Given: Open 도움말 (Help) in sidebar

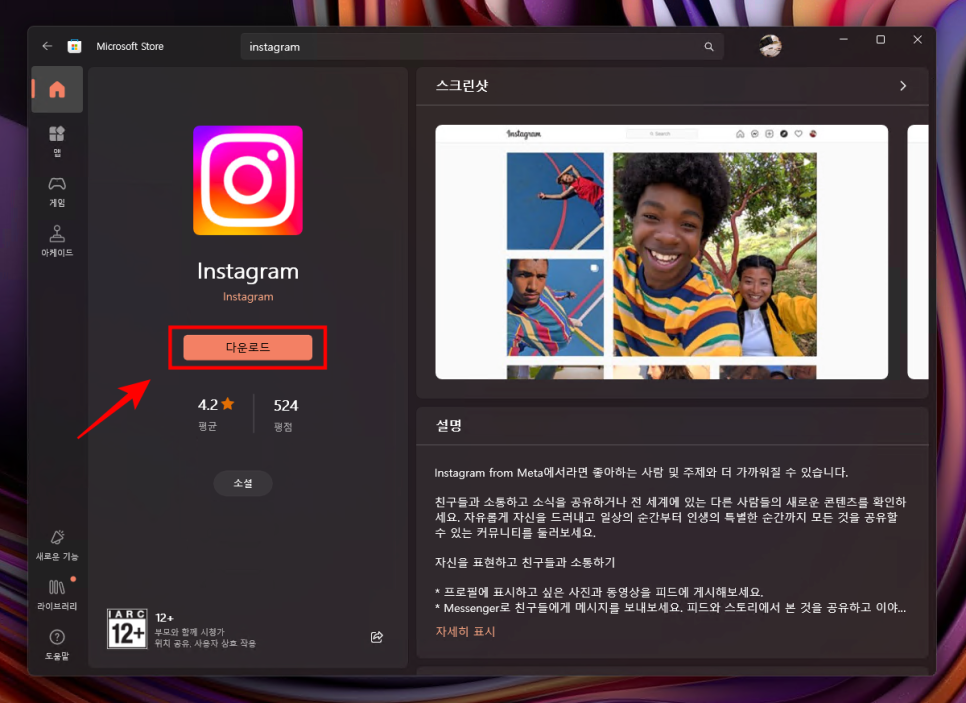Looking at the screenshot, I should point(57,644).
